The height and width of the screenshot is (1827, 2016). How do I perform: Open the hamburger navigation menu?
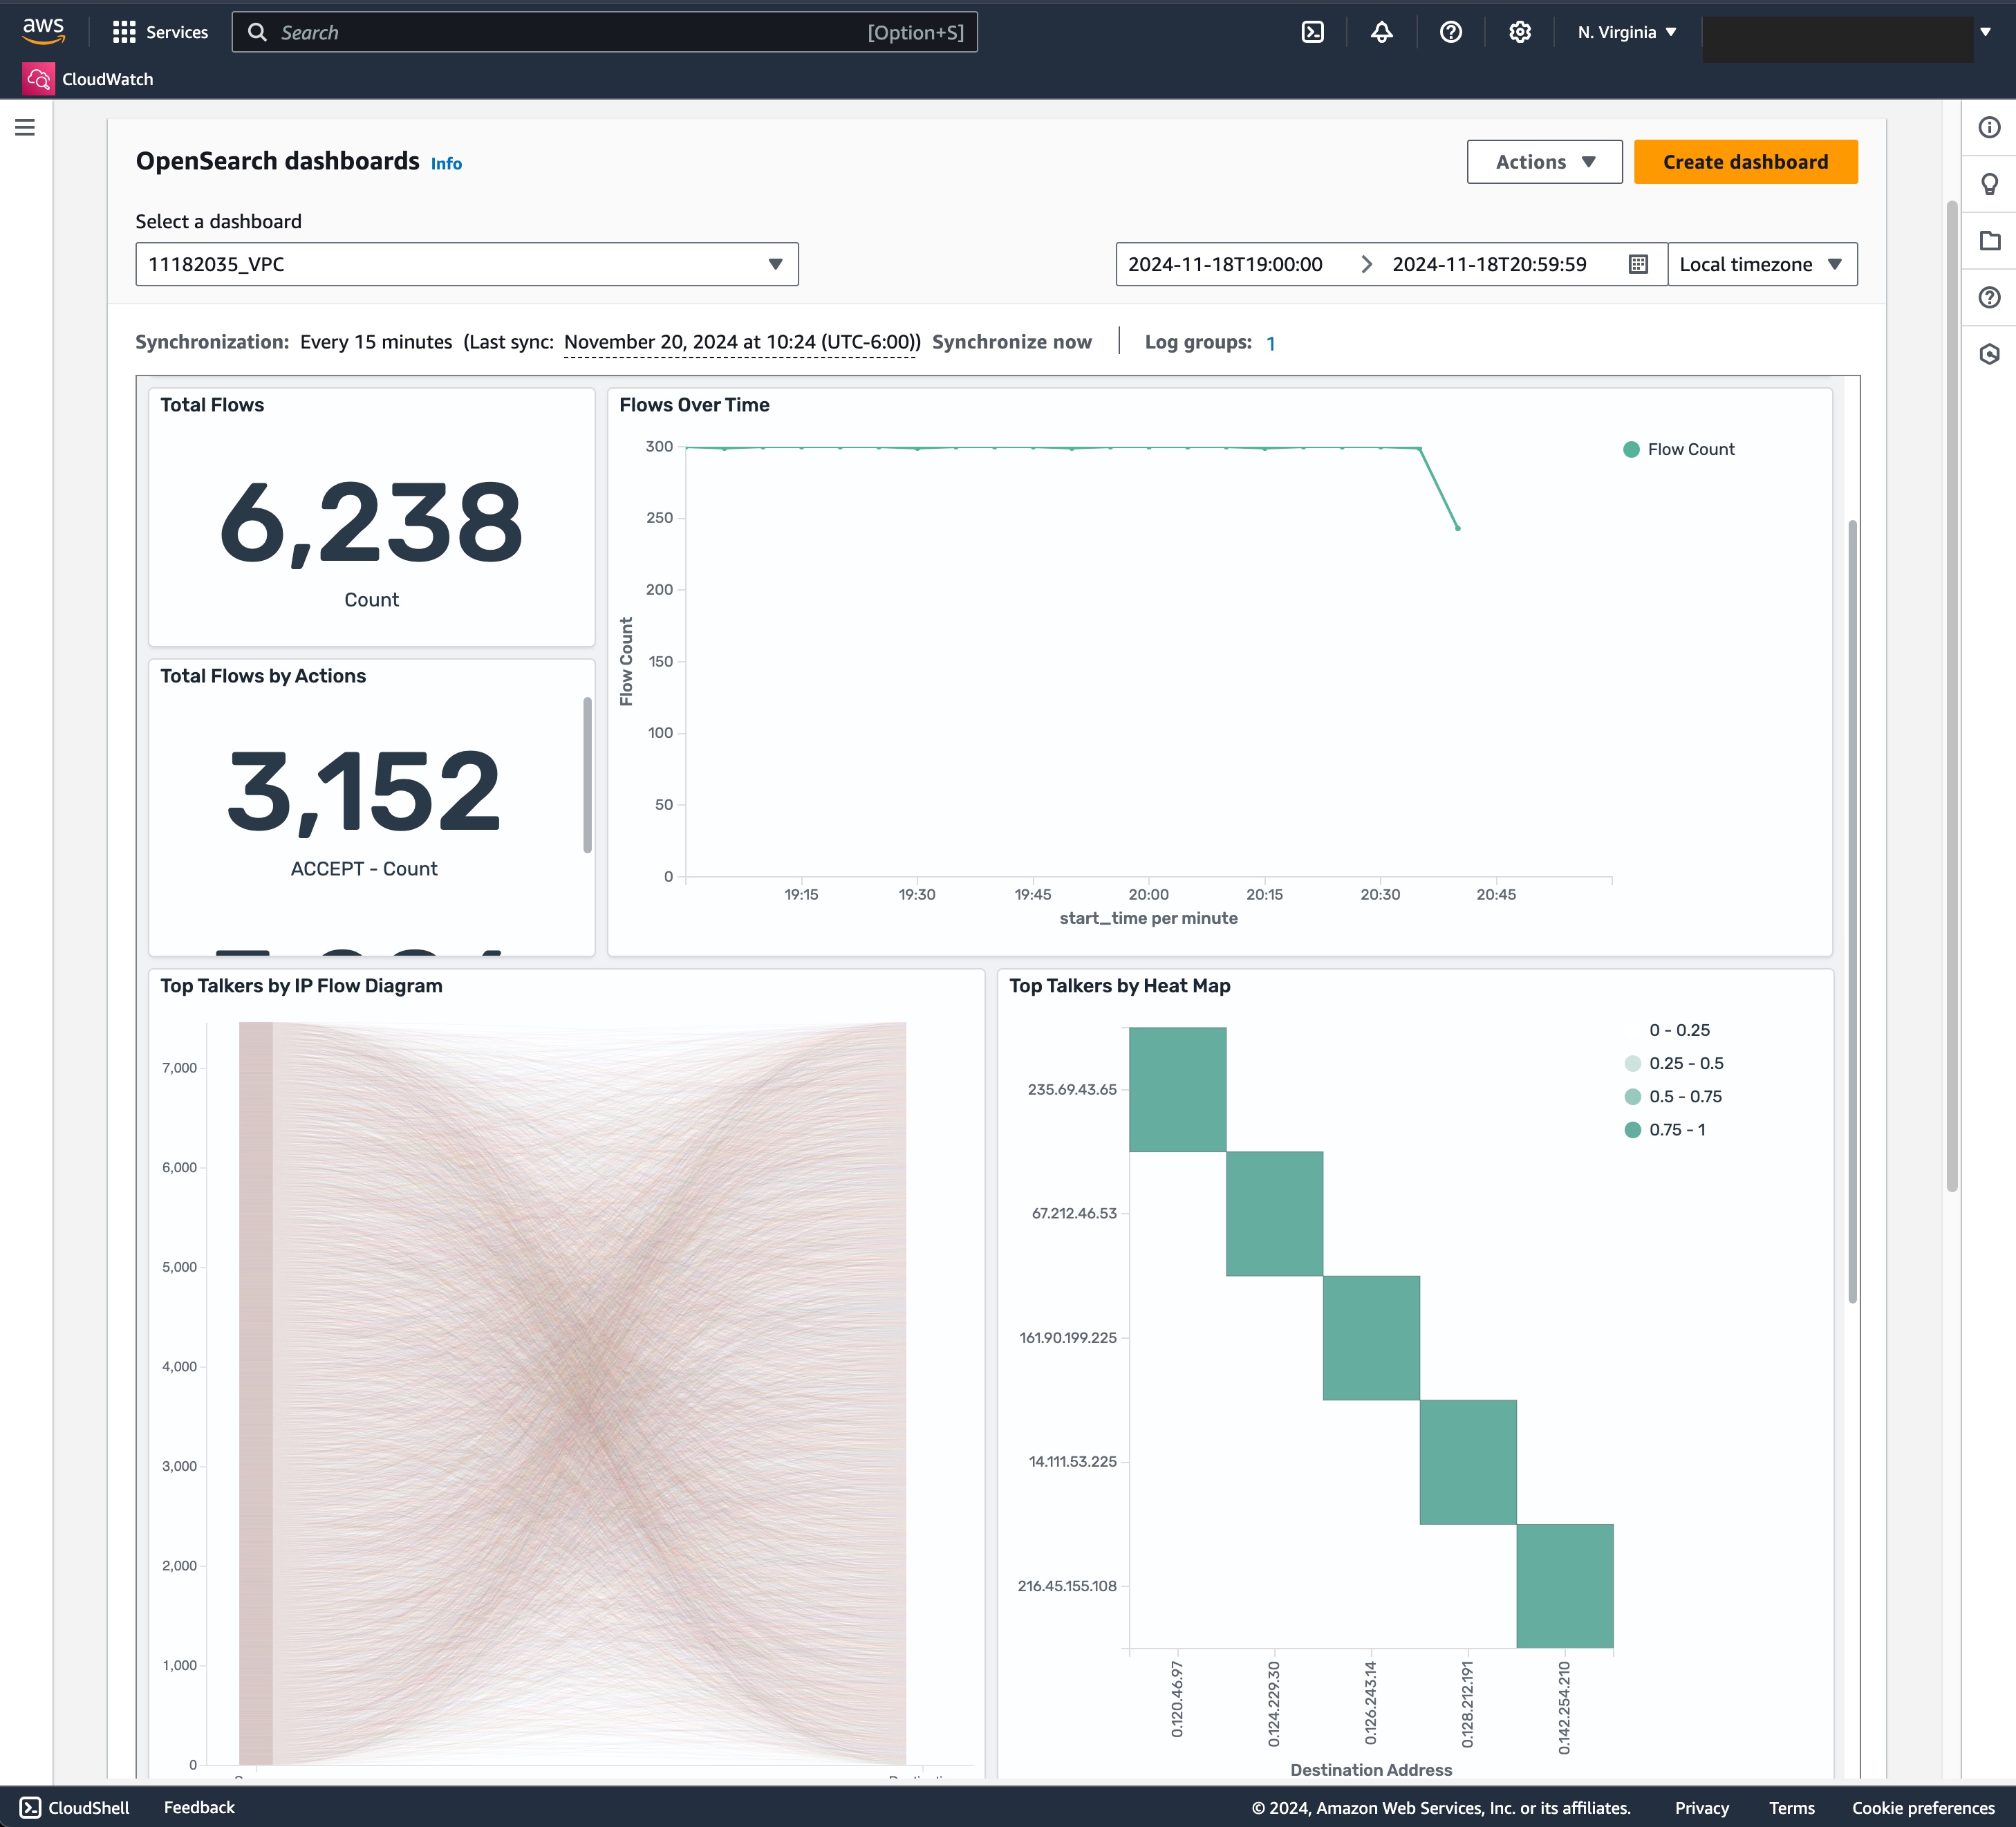25,127
